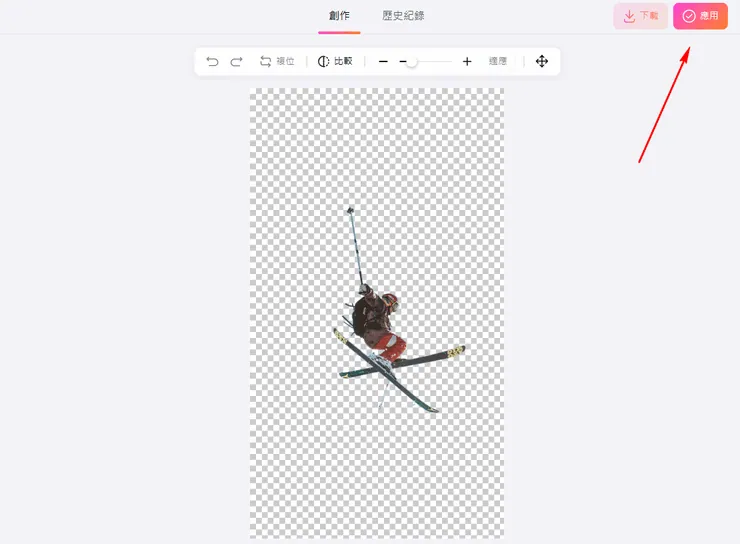Zoom out with the minus icon

[x=383, y=61]
